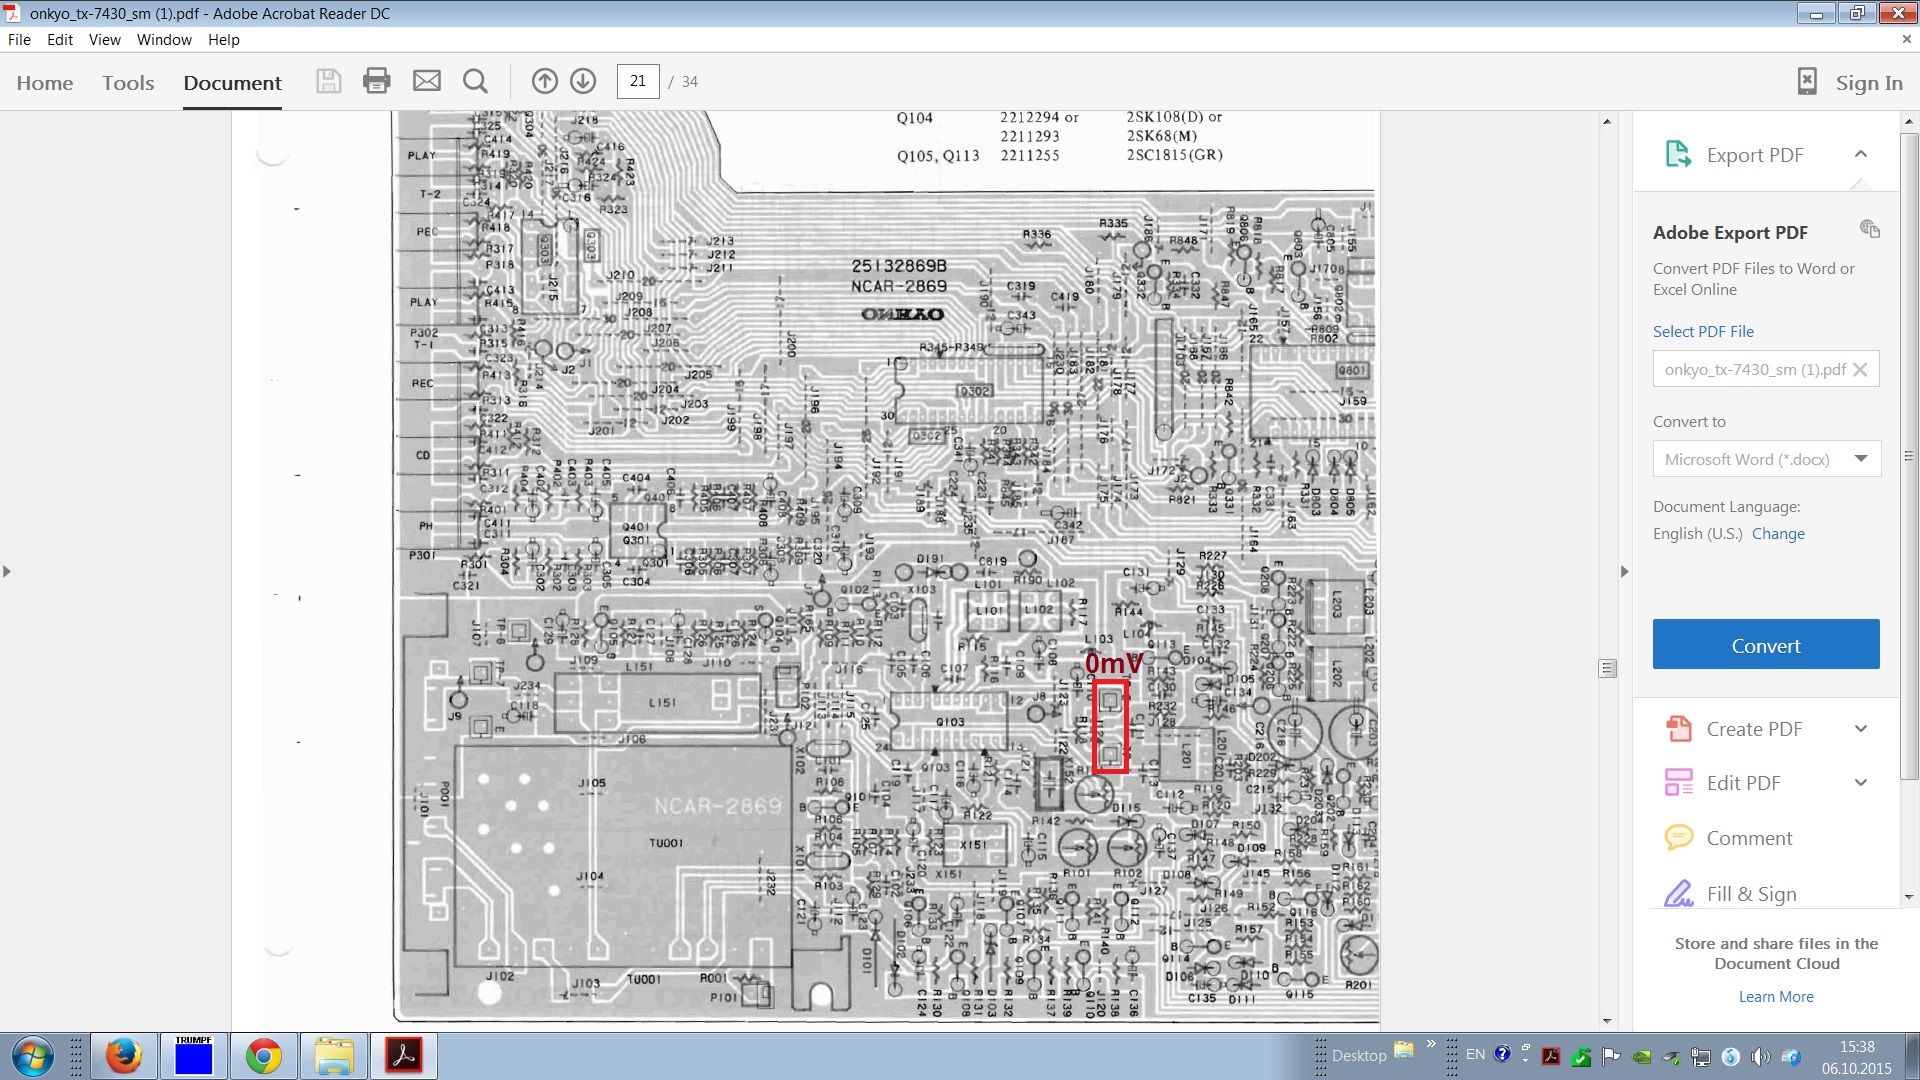The height and width of the screenshot is (1080, 1920).
Task: Open the Help menu
Action: coord(224,40)
